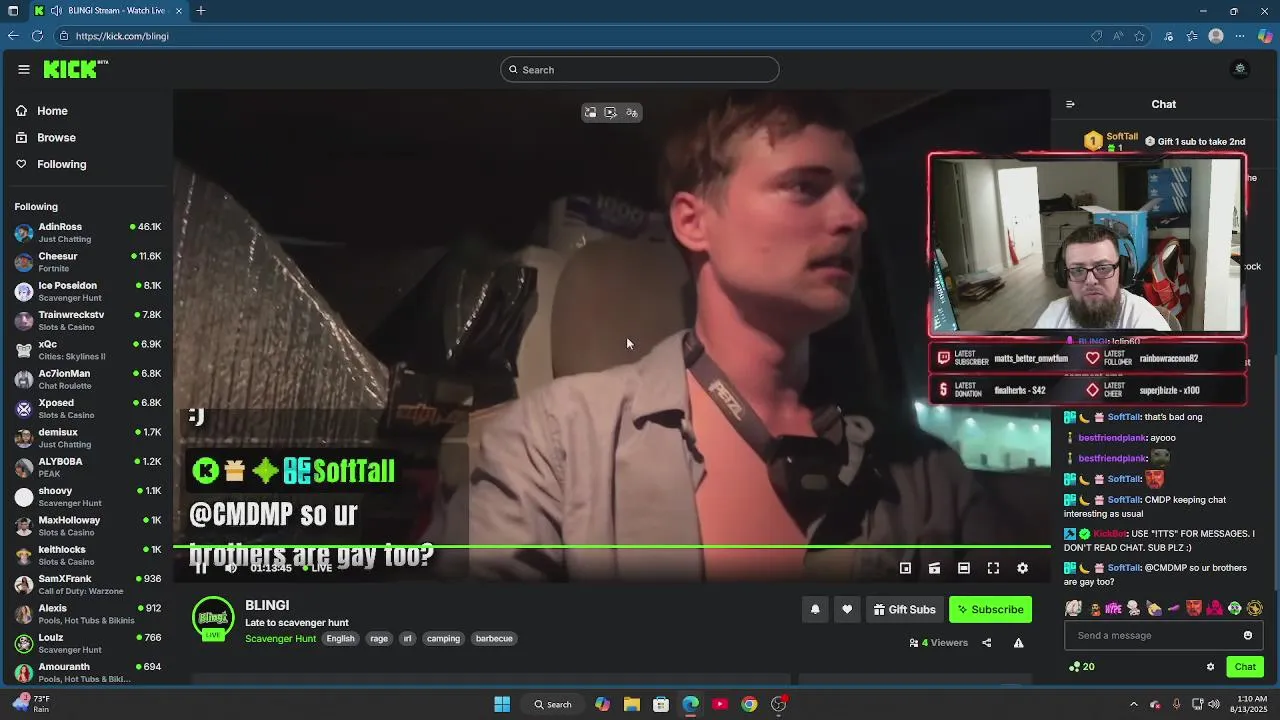1280x720 pixels.
Task: Click the HYPE emote in quick emotes
Action: tap(1113, 608)
